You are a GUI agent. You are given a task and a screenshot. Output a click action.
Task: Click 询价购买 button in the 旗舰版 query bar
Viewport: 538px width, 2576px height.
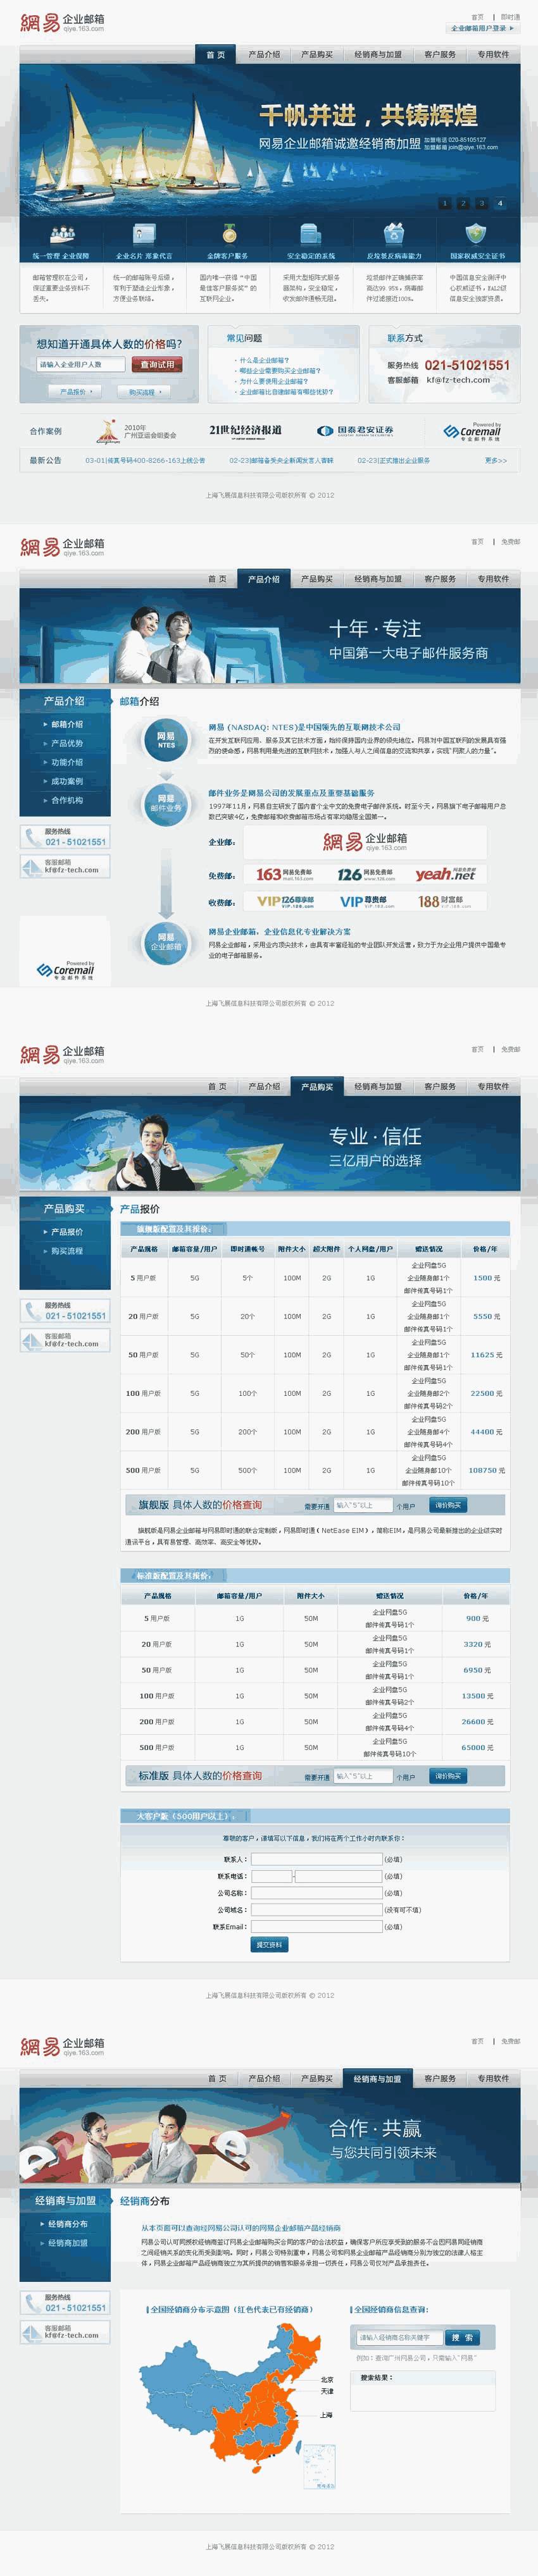pos(447,1505)
